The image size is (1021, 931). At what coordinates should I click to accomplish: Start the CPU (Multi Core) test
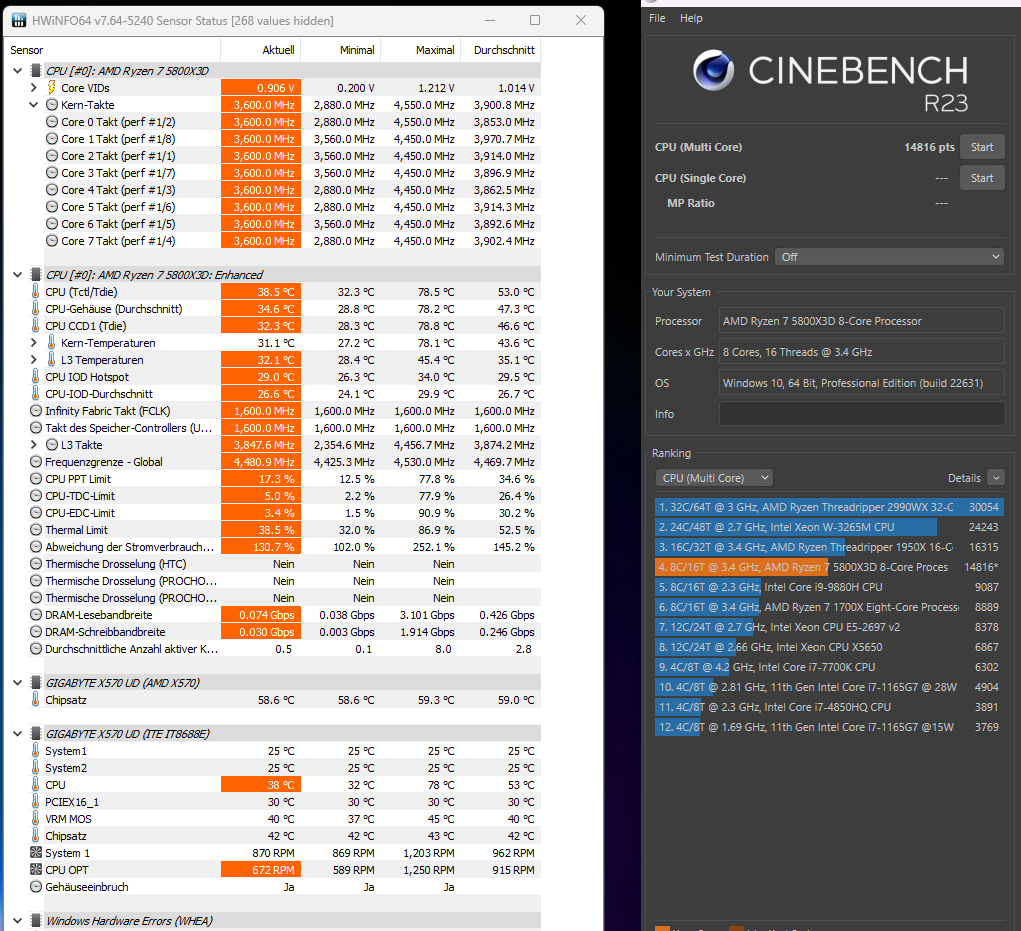click(x=982, y=147)
